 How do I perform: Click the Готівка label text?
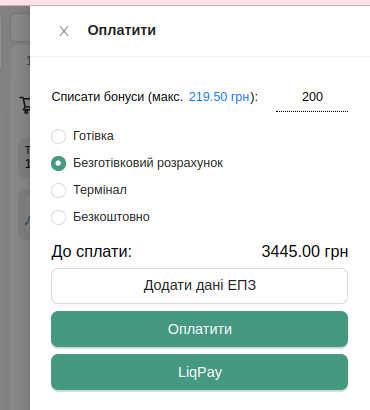(x=93, y=136)
